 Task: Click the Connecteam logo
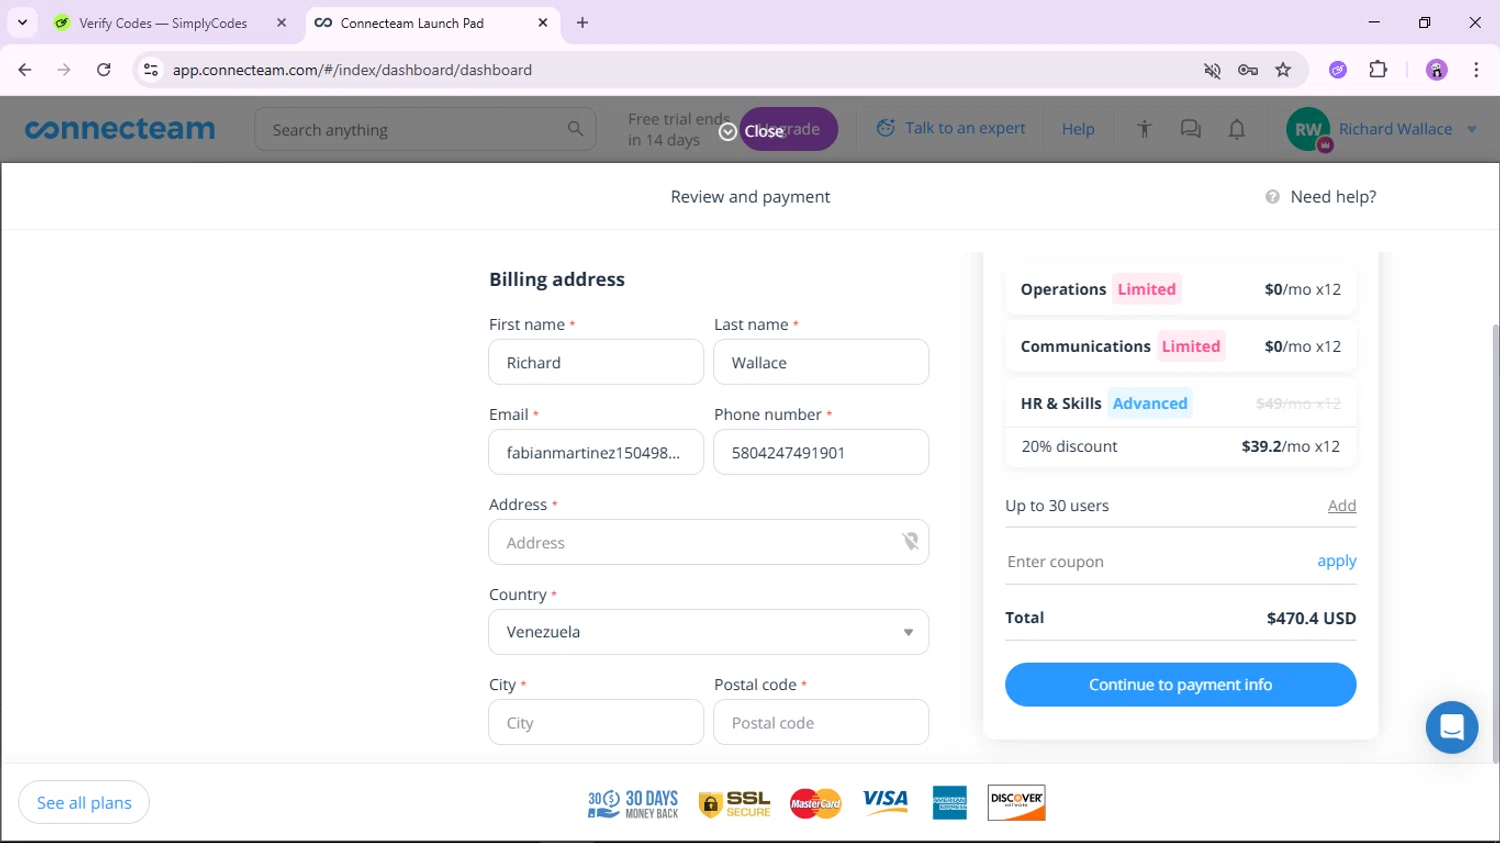tap(120, 129)
